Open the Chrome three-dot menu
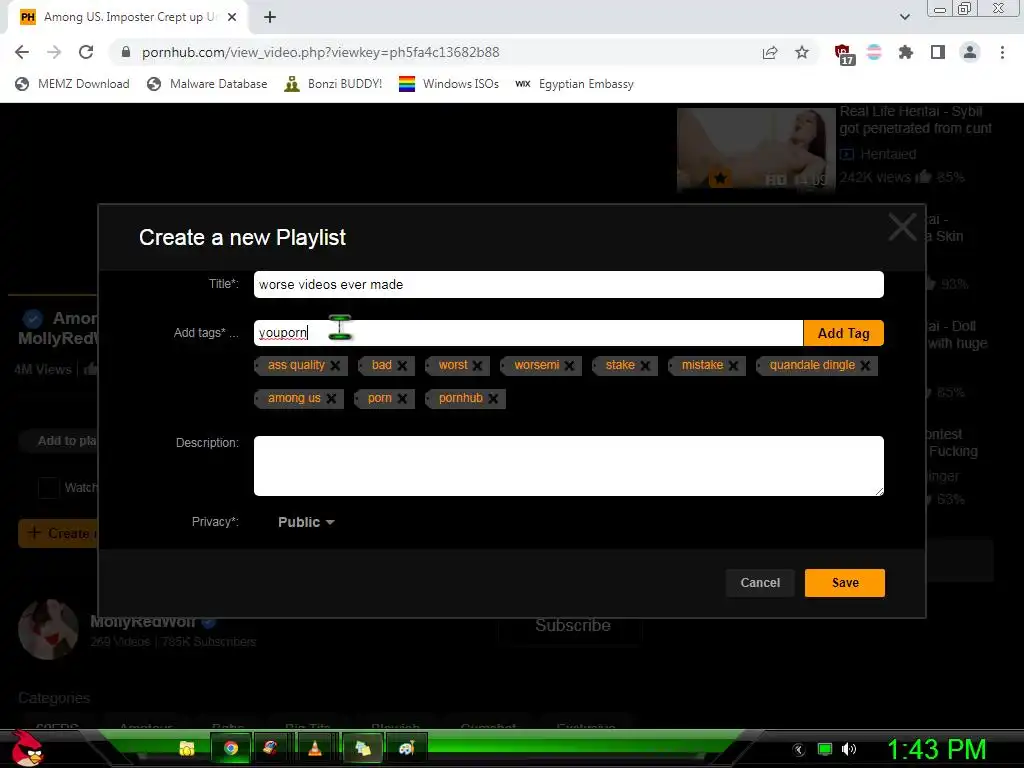Screen dimensions: 1024x768 [x=1002, y=52]
